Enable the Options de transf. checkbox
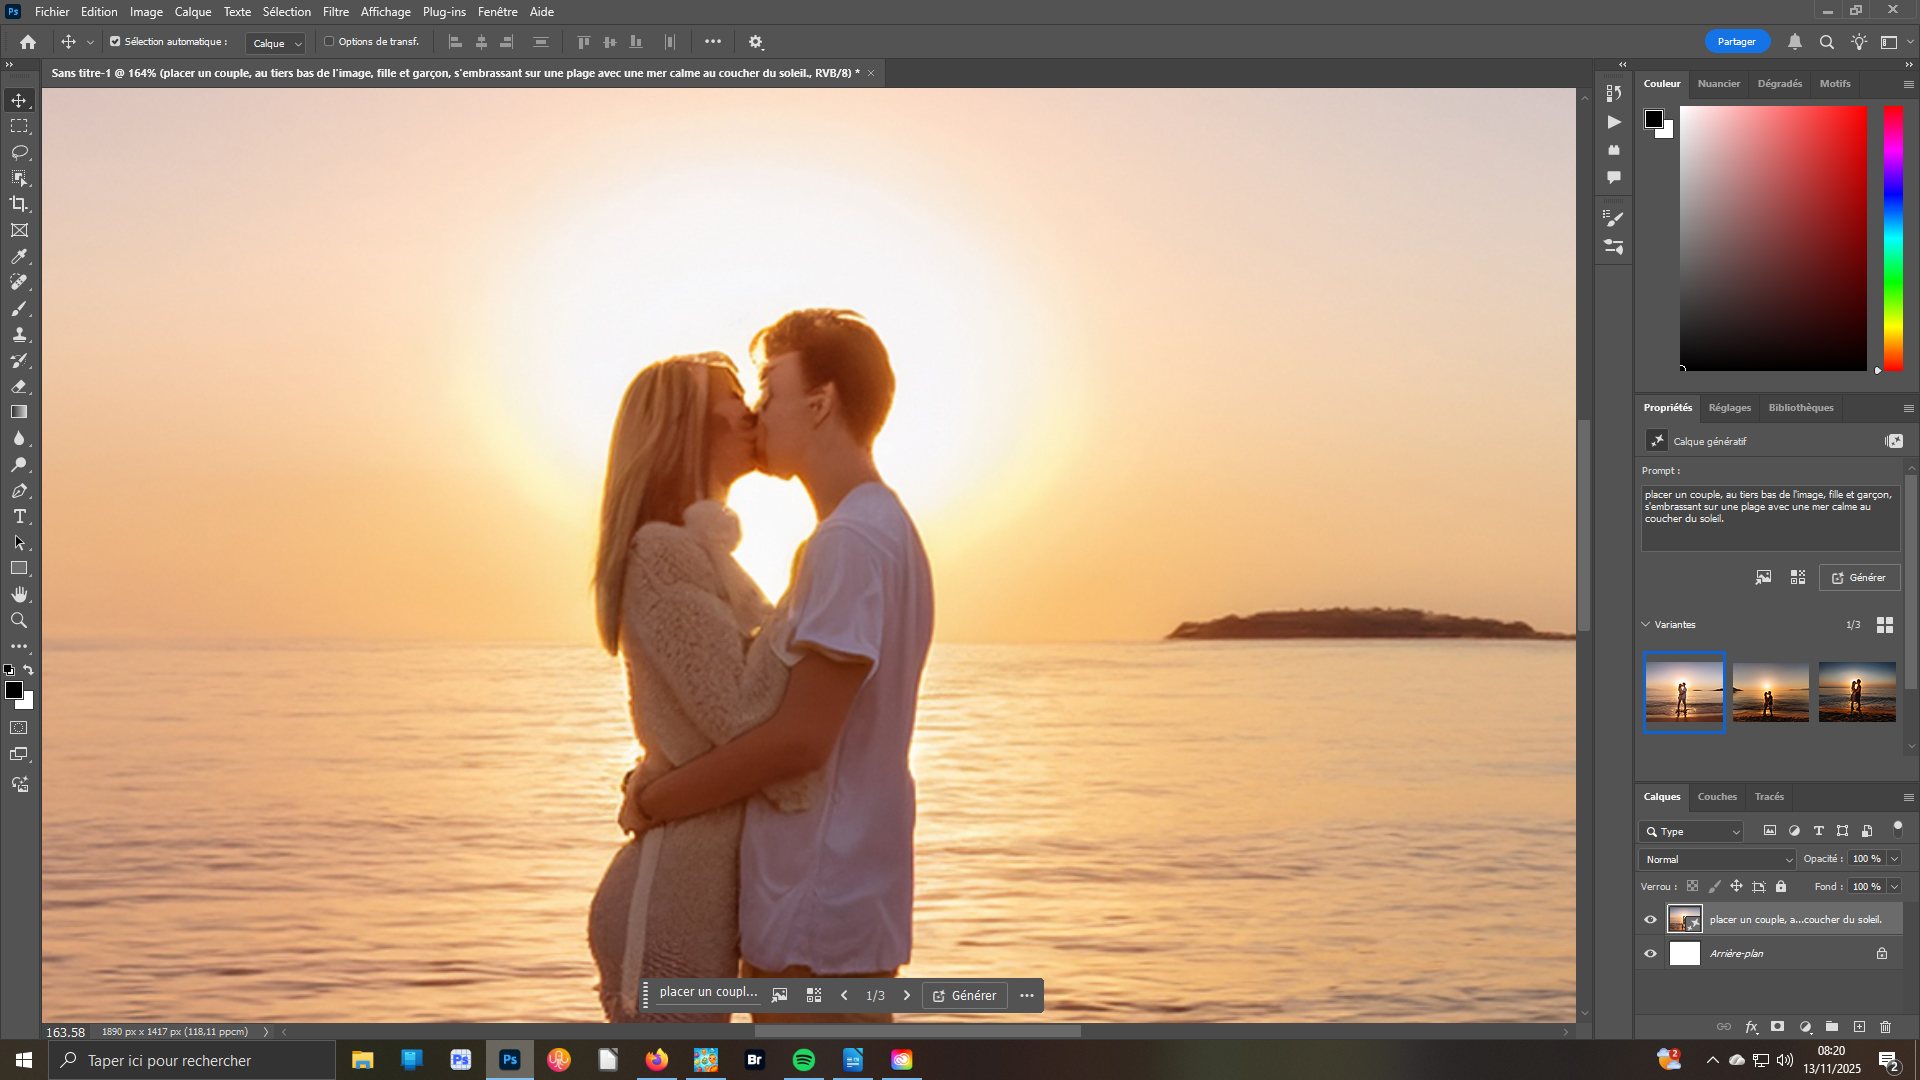The image size is (1920, 1080). click(329, 42)
